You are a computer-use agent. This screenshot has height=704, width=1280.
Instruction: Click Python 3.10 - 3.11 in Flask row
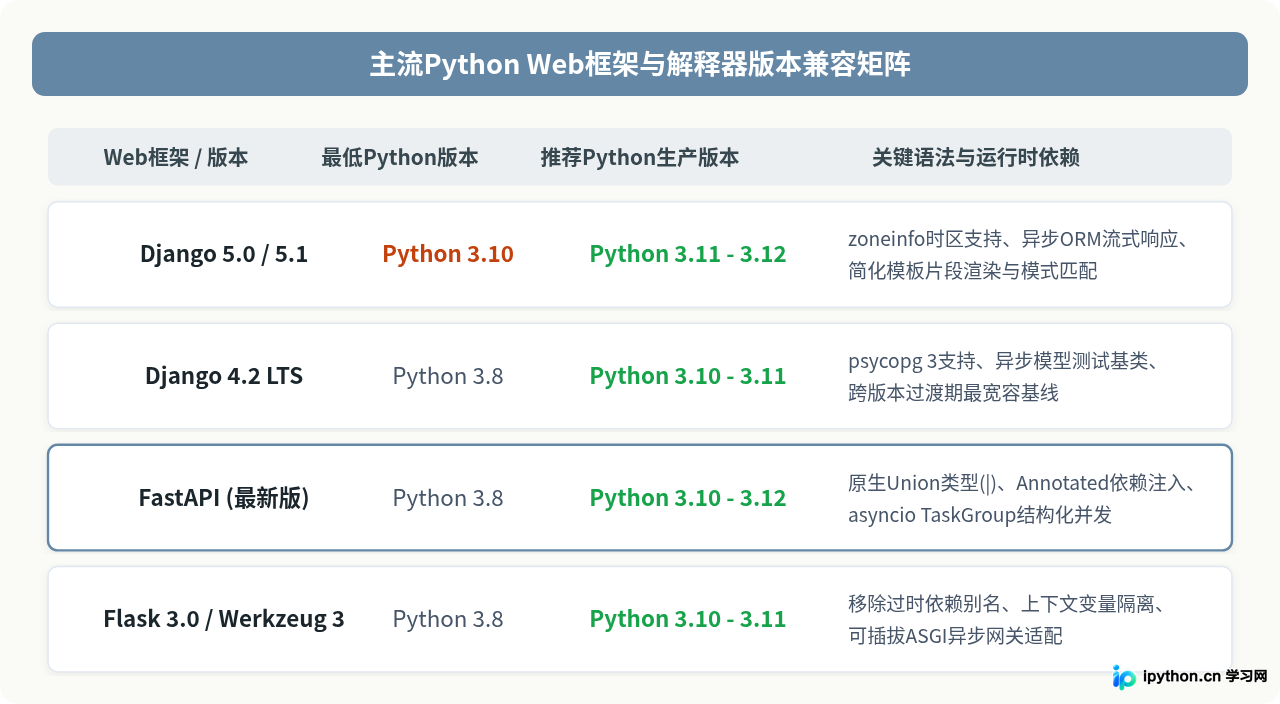(x=688, y=619)
